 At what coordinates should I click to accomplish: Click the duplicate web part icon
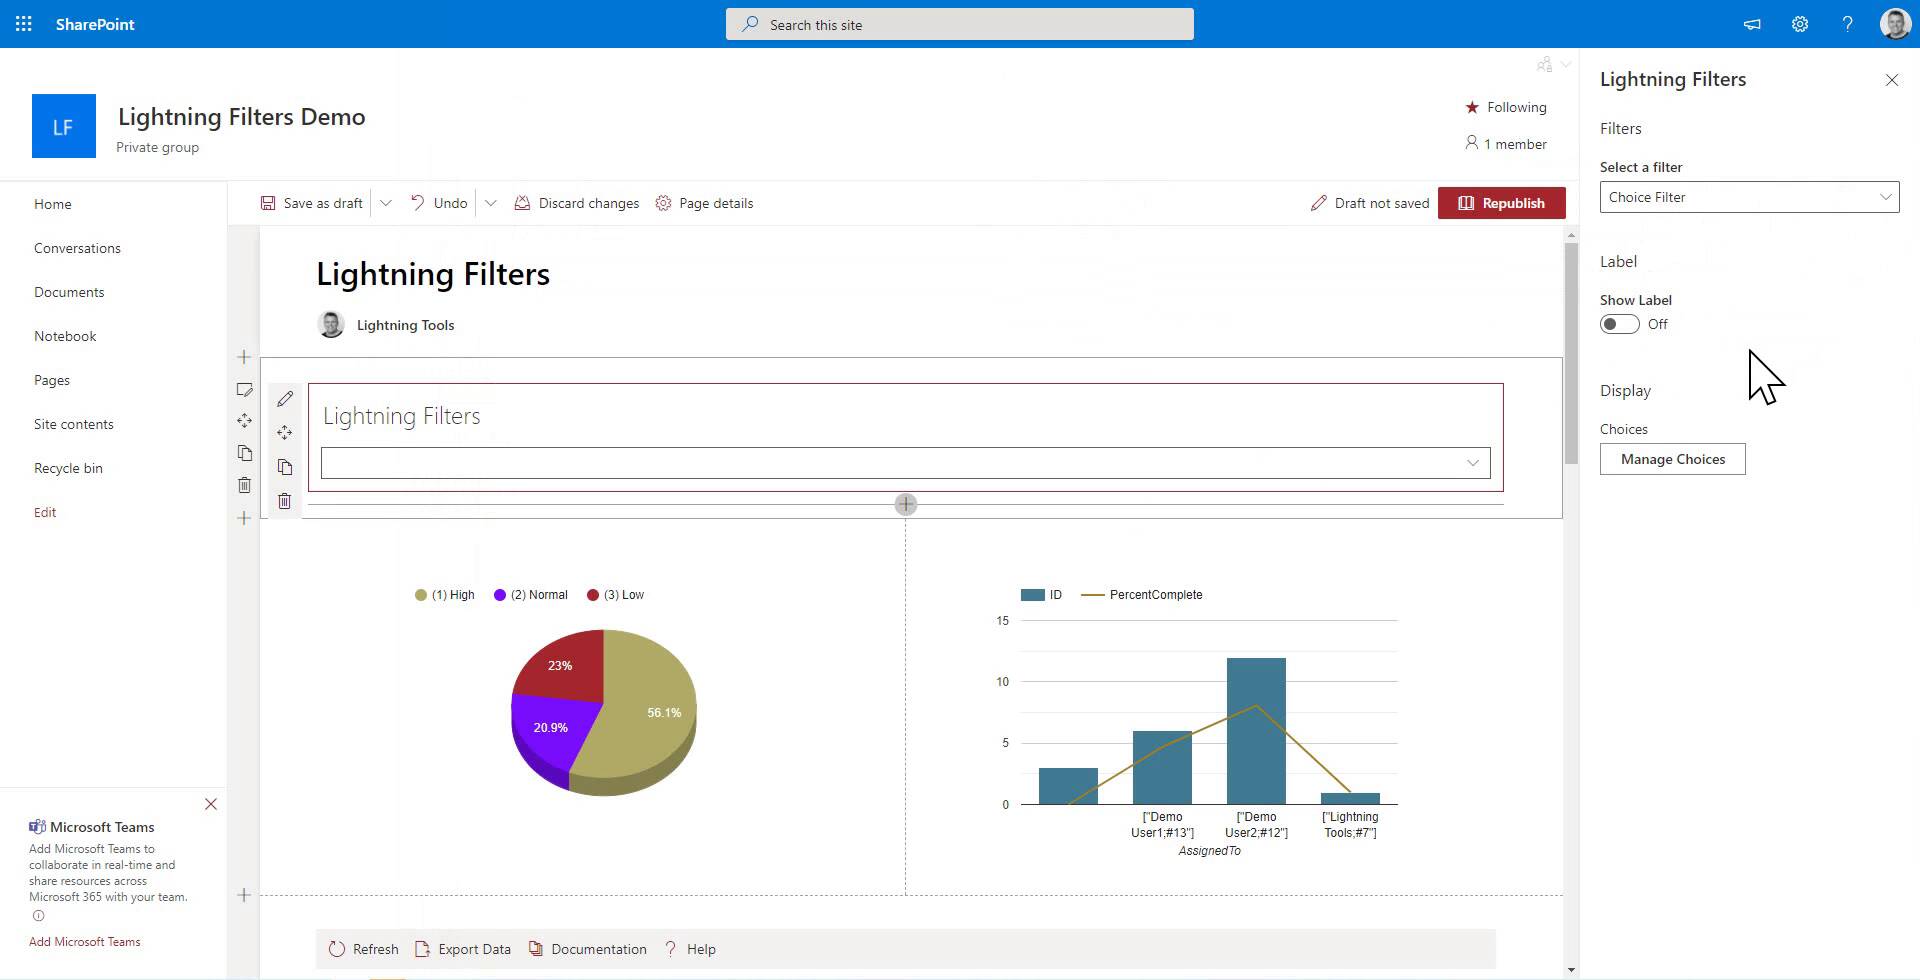285,467
